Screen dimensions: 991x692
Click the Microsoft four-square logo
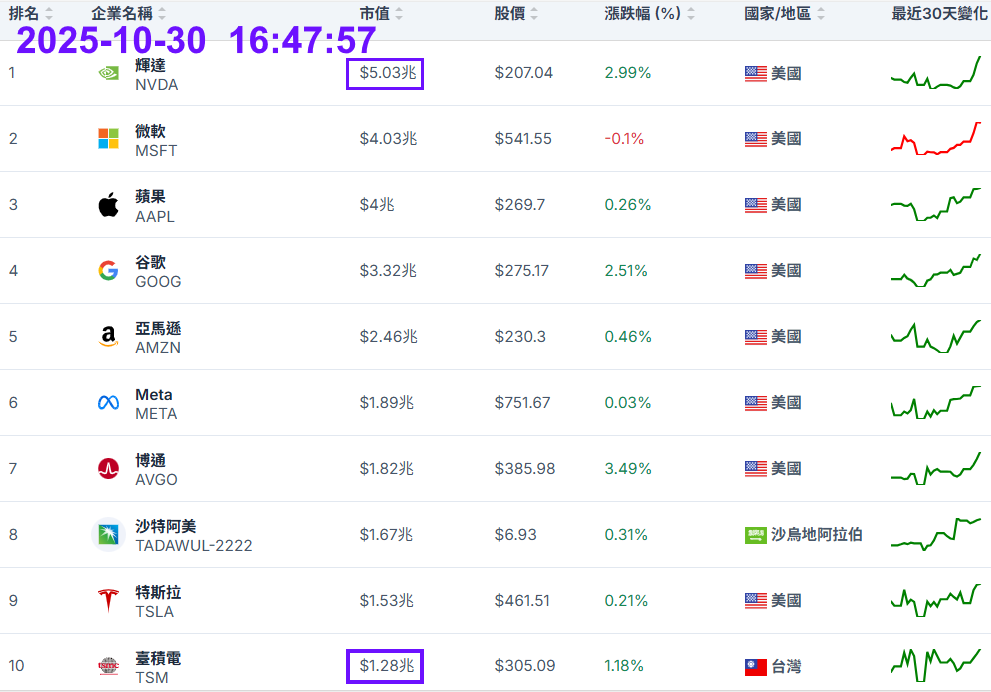pyautogui.click(x=108, y=139)
